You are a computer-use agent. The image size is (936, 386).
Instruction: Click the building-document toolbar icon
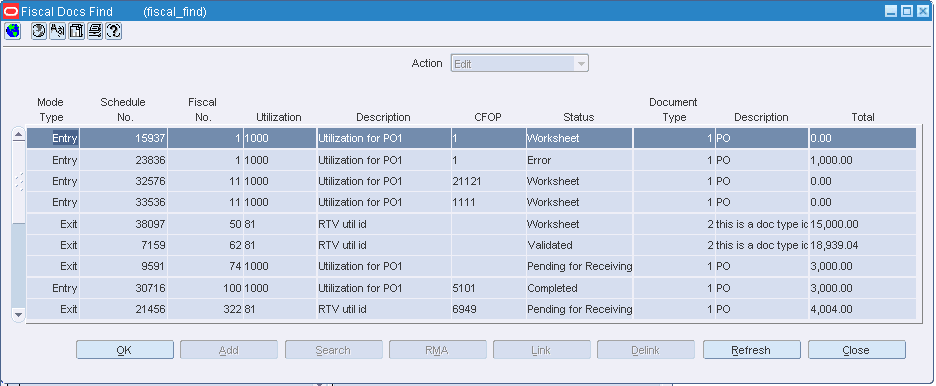pos(76,31)
